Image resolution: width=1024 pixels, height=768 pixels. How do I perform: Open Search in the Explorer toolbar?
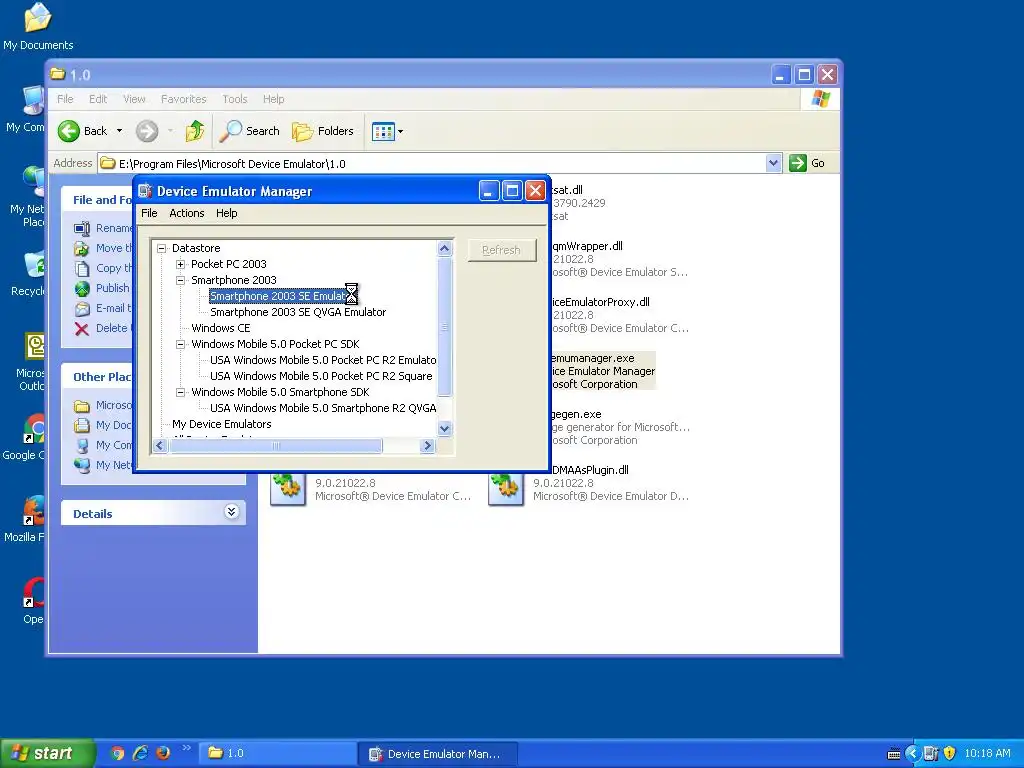point(249,131)
